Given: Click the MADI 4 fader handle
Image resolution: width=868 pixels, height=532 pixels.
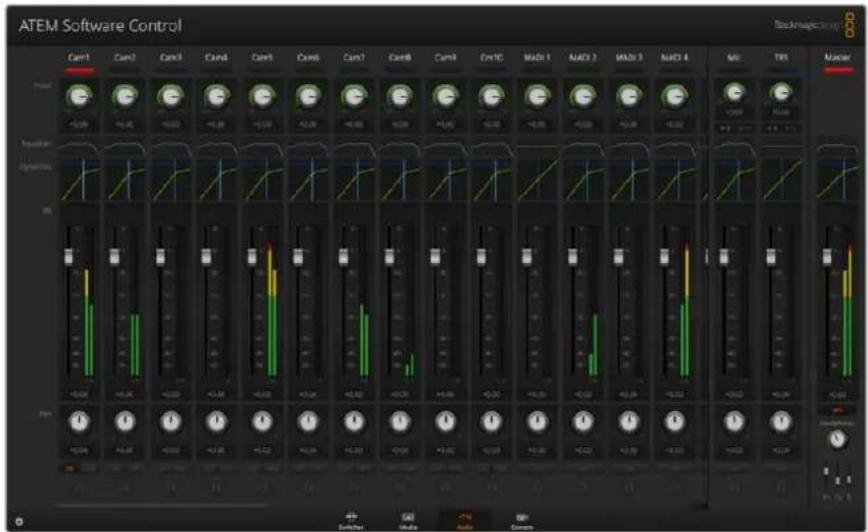Looking at the screenshot, I should click(x=664, y=257).
